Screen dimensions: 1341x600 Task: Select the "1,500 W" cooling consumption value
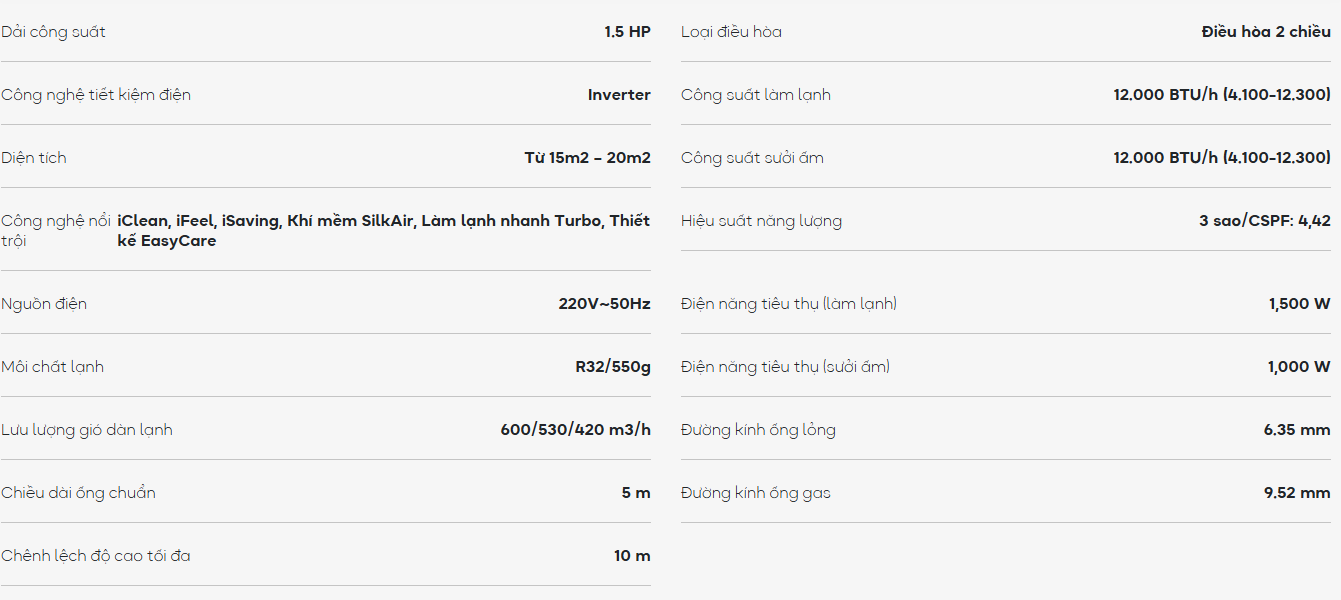(1299, 304)
